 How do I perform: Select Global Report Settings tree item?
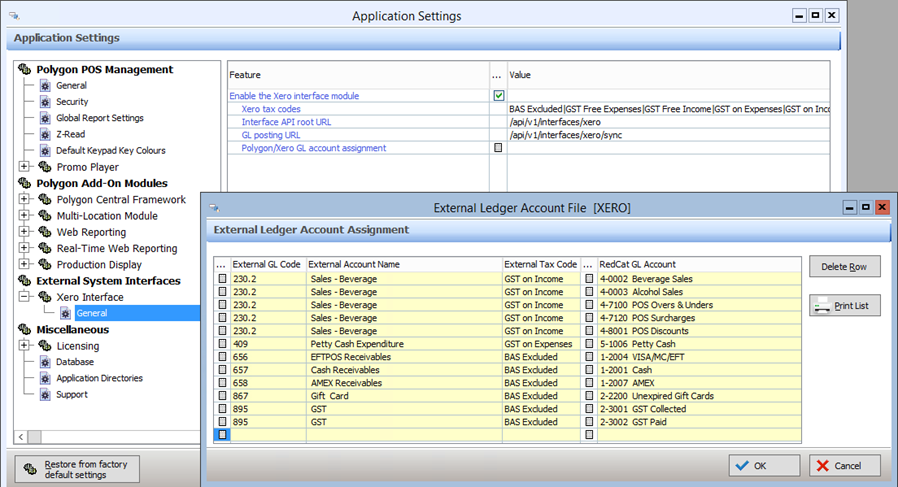[100, 118]
